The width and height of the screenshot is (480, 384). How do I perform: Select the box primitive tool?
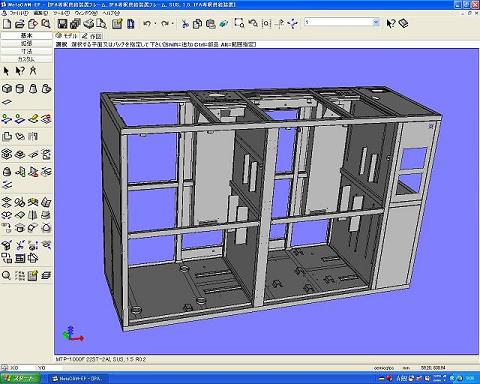pos(7,89)
